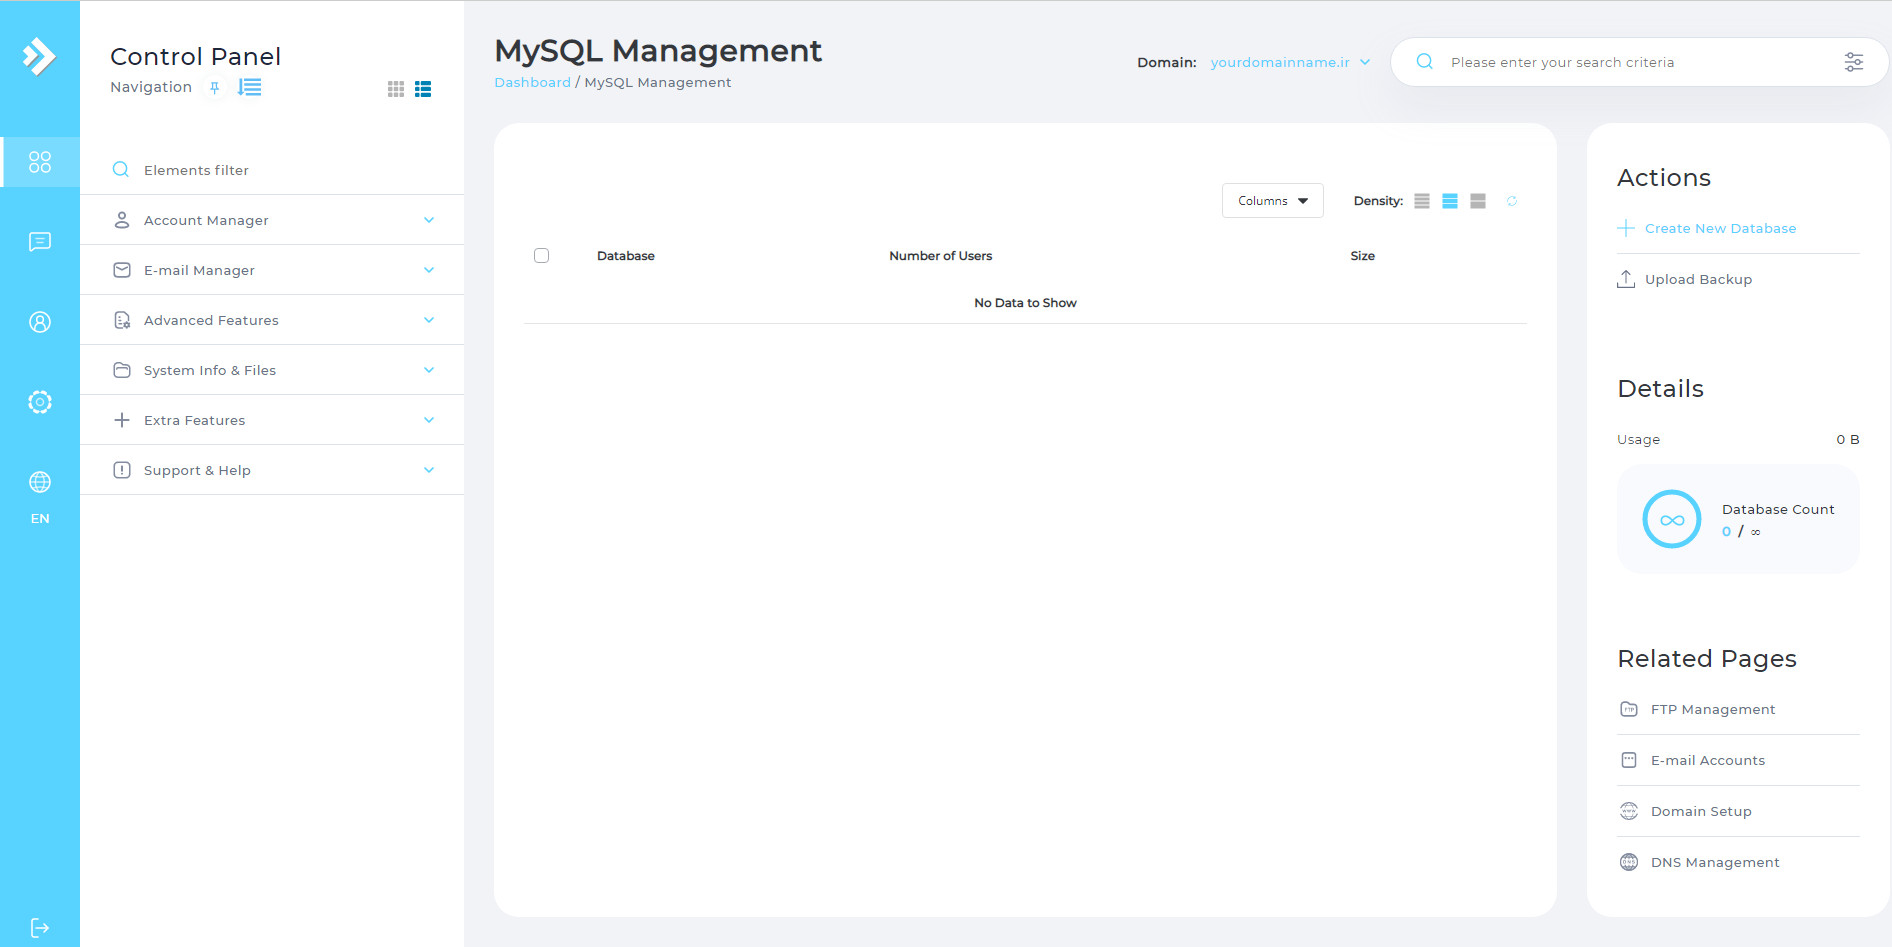Click the Domain Setup globe icon
1892x947 pixels.
pos(1629,811)
